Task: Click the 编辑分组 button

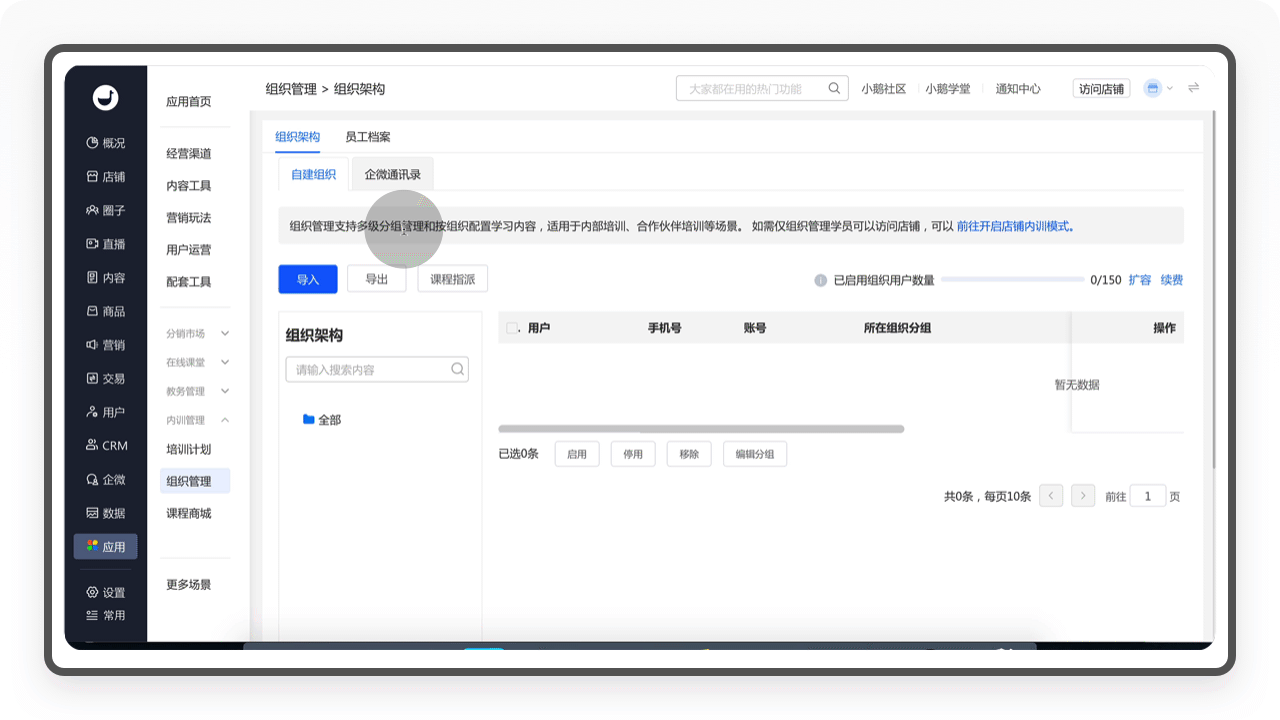Action: point(755,454)
